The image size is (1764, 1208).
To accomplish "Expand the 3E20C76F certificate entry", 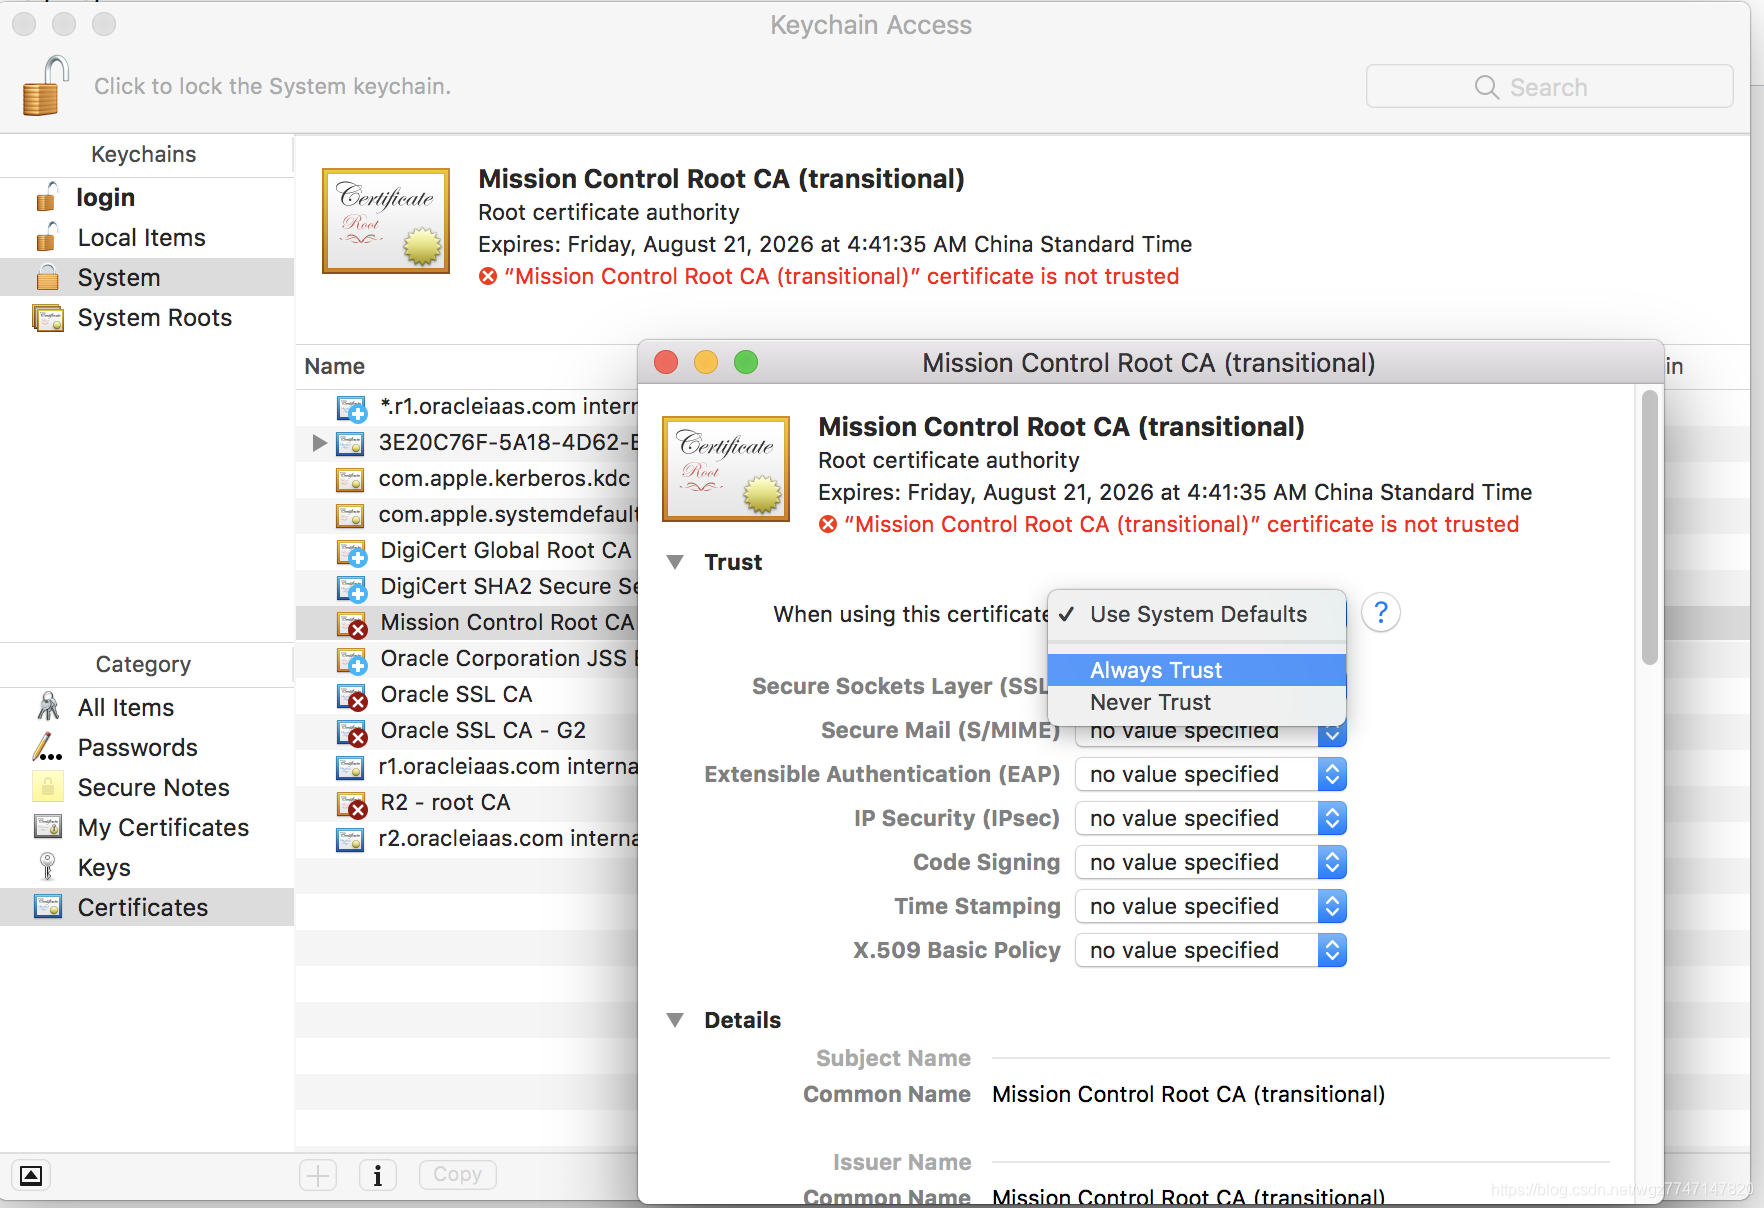I will coord(318,443).
